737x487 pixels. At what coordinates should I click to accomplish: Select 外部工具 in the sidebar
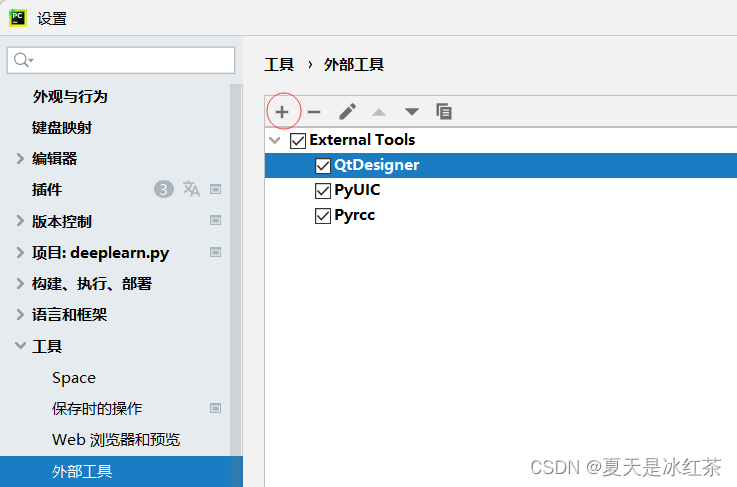(121, 471)
